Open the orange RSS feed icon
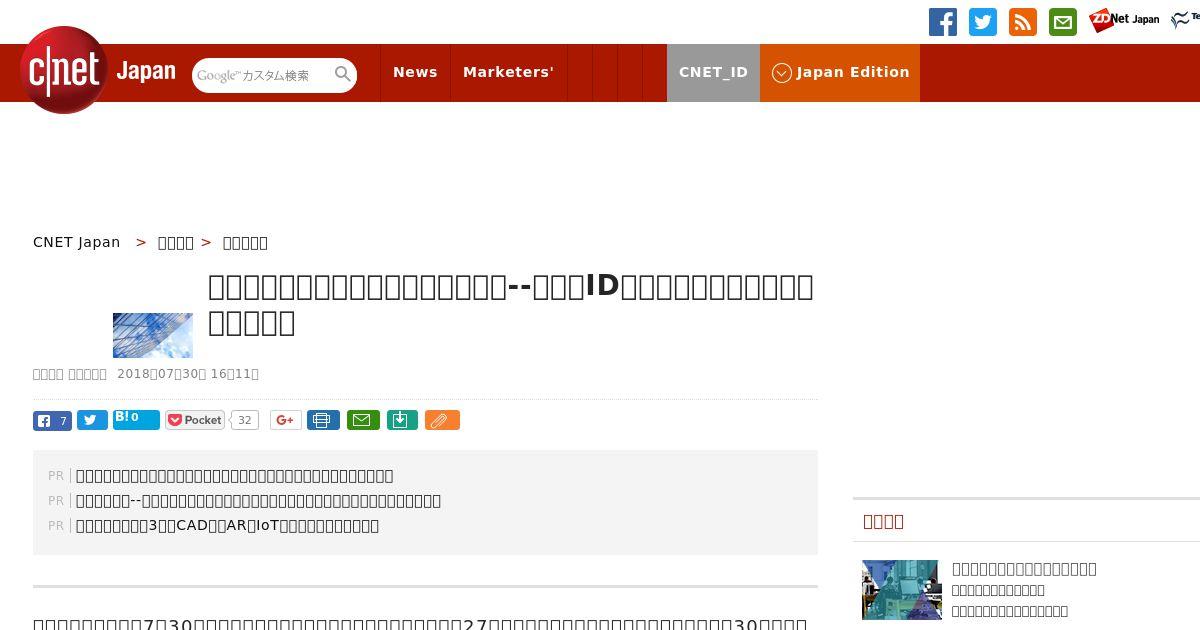The width and height of the screenshot is (1200, 630). tap(1023, 22)
